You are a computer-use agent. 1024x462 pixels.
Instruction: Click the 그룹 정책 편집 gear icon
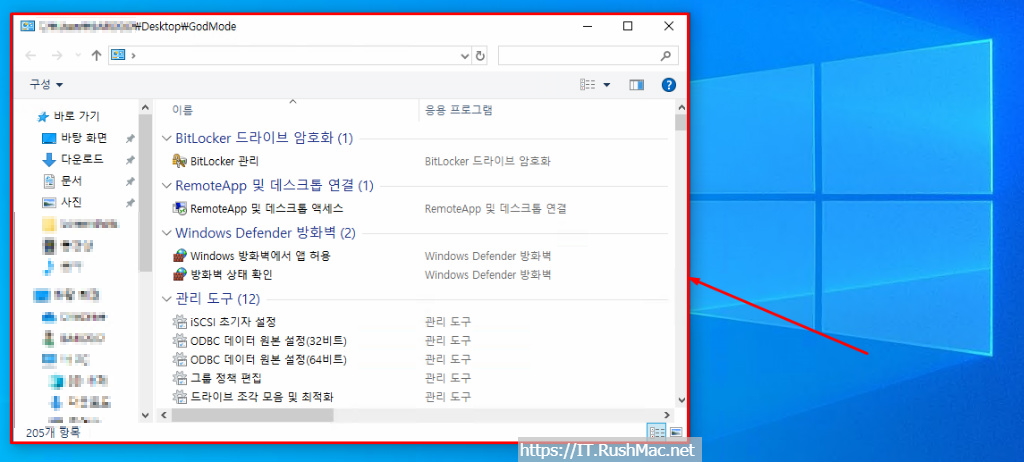click(x=180, y=378)
